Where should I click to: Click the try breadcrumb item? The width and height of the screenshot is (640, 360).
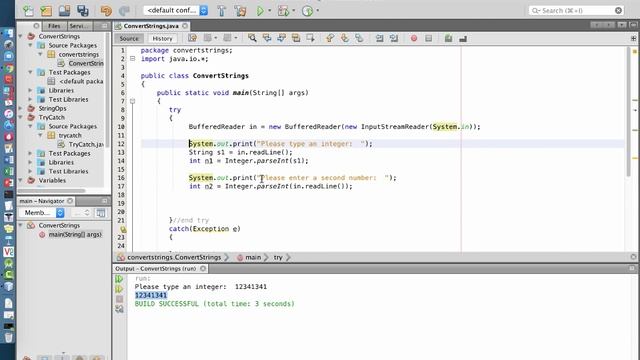[x=278, y=257]
